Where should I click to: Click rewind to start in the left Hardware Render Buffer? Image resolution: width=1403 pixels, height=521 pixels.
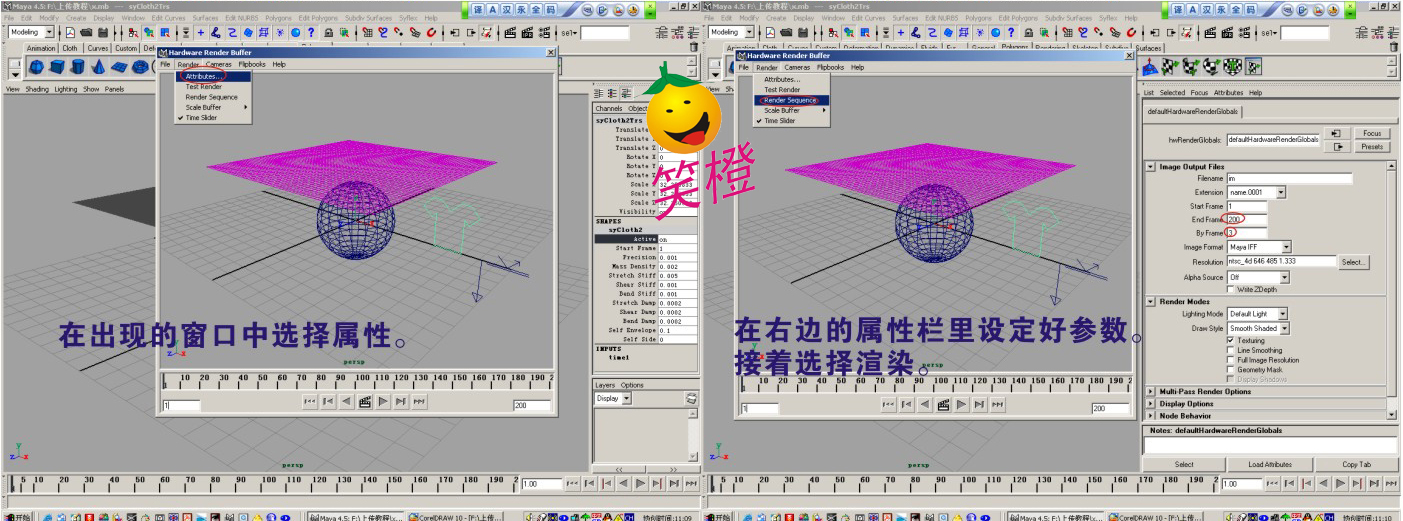click(309, 401)
